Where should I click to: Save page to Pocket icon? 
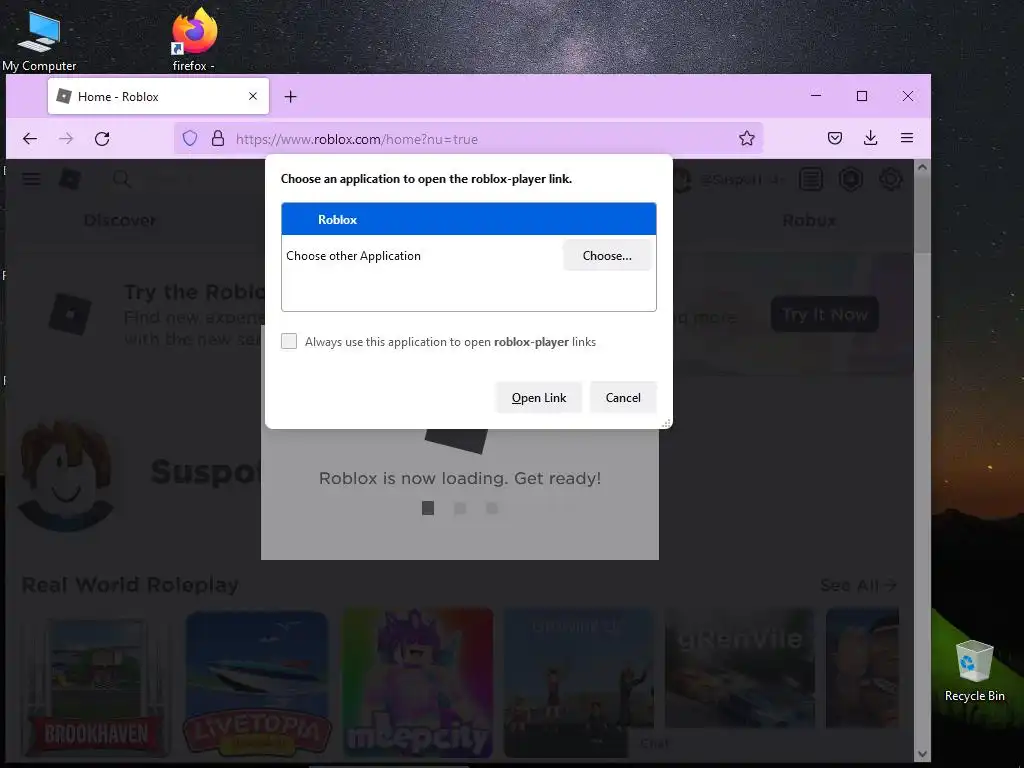[x=835, y=138]
